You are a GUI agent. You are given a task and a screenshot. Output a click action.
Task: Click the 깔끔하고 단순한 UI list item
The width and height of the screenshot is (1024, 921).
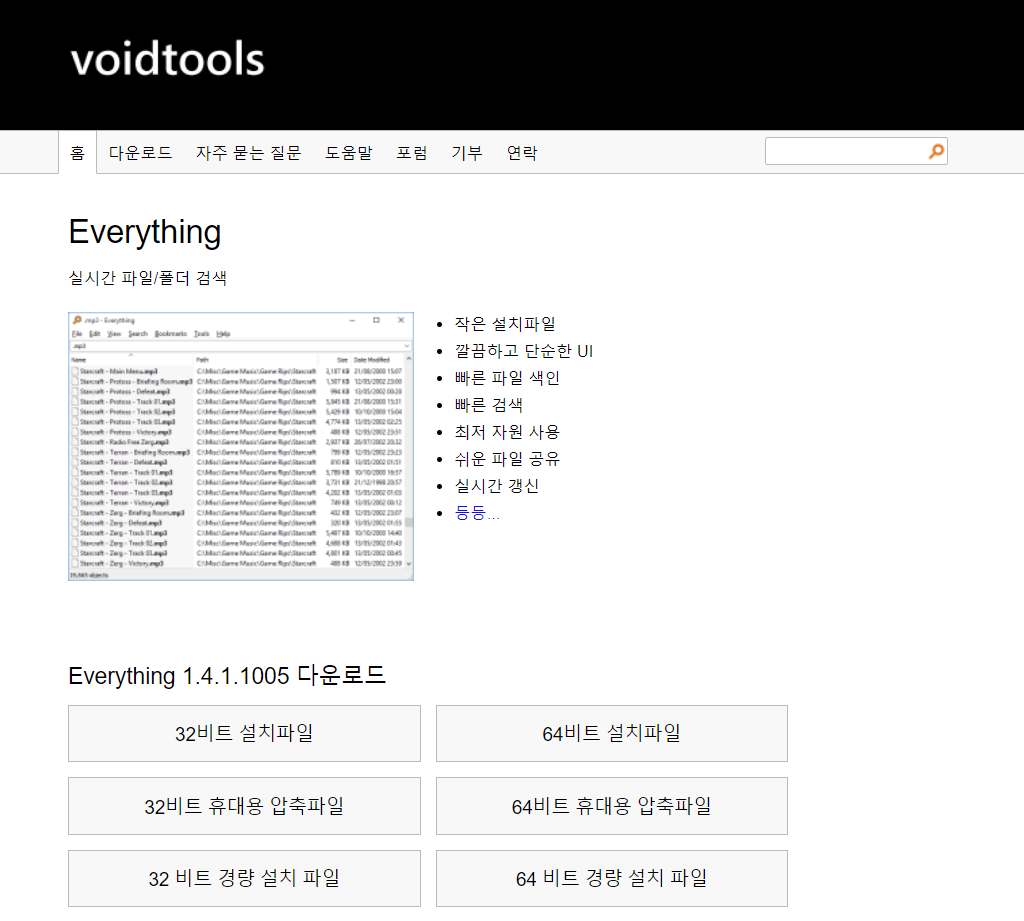coord(524,351)
